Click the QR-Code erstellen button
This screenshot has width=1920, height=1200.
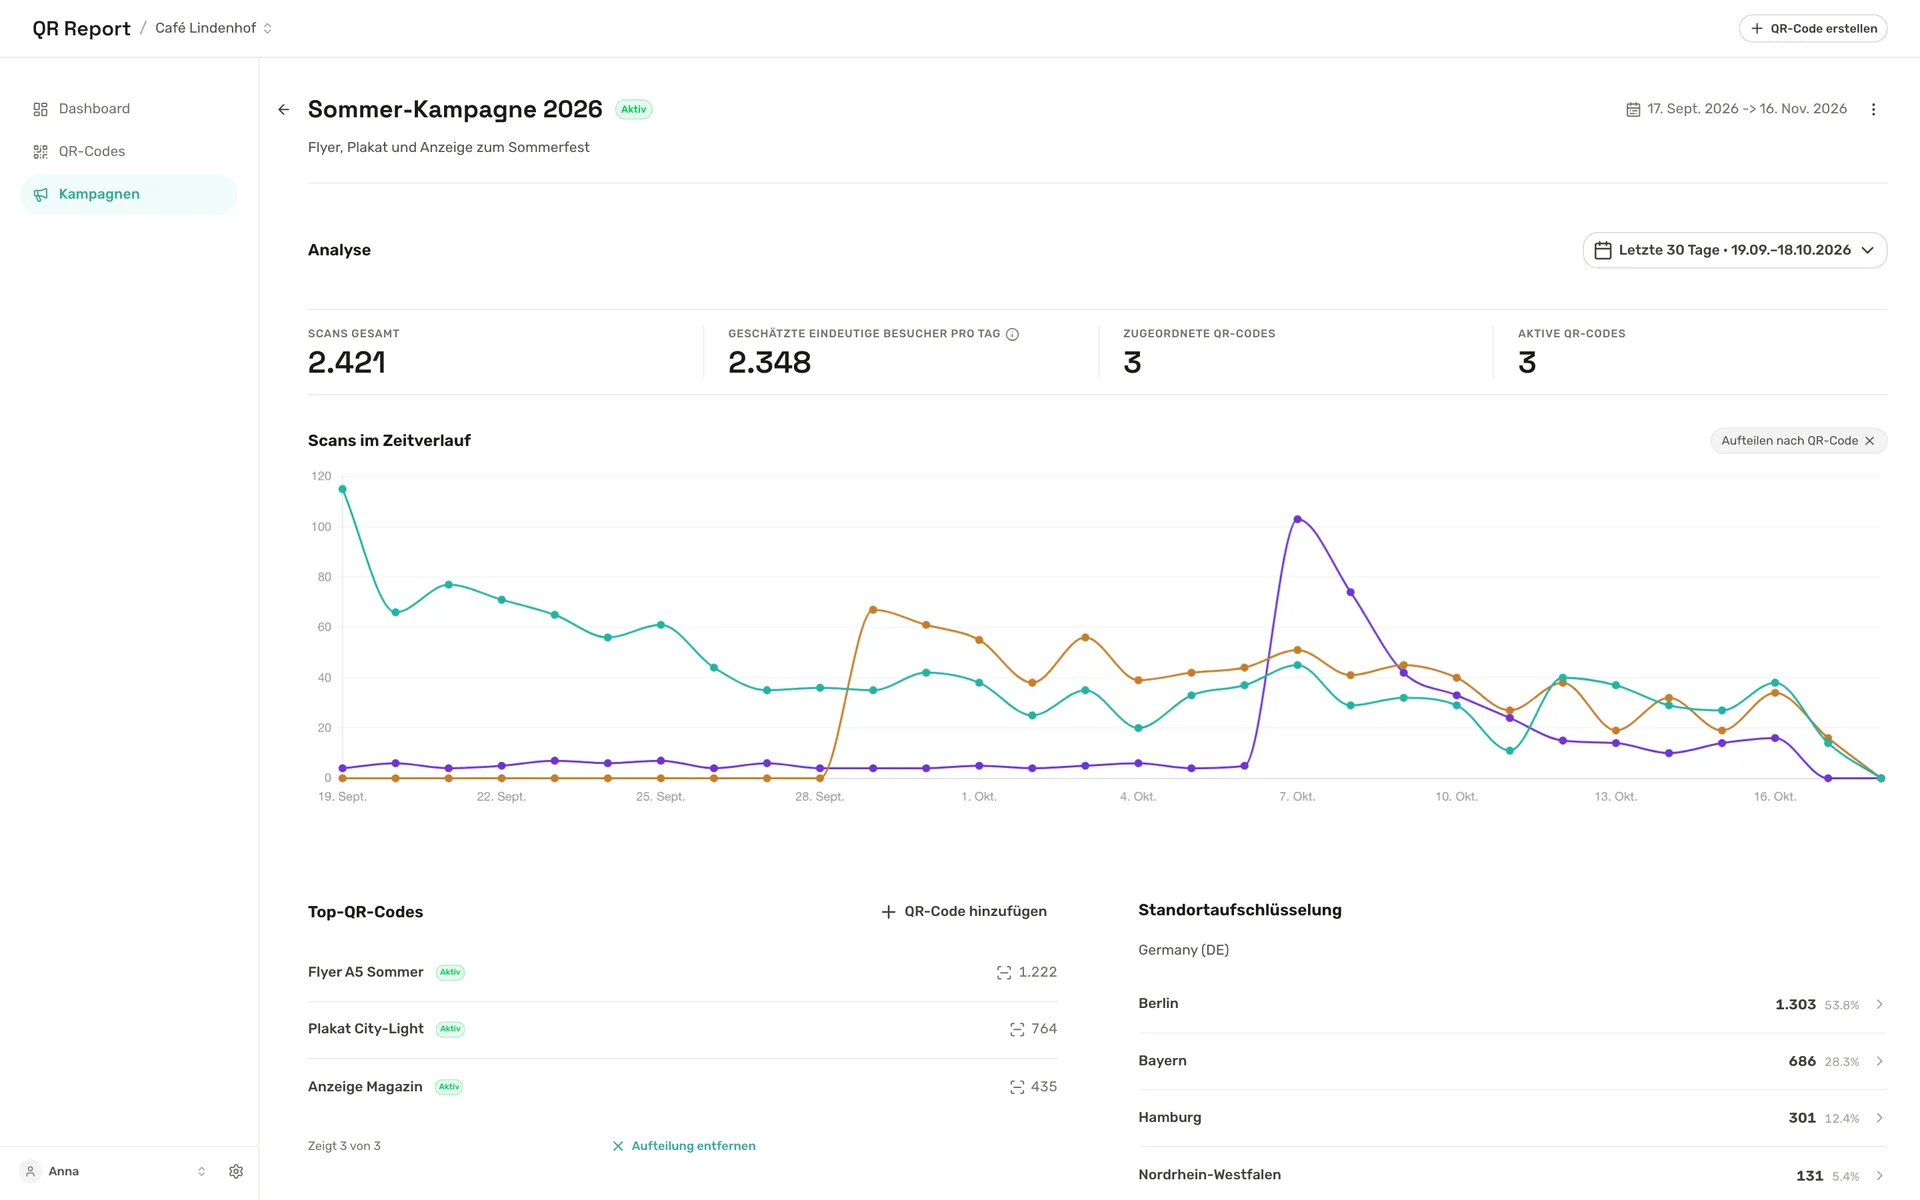tap(1812, 28)
